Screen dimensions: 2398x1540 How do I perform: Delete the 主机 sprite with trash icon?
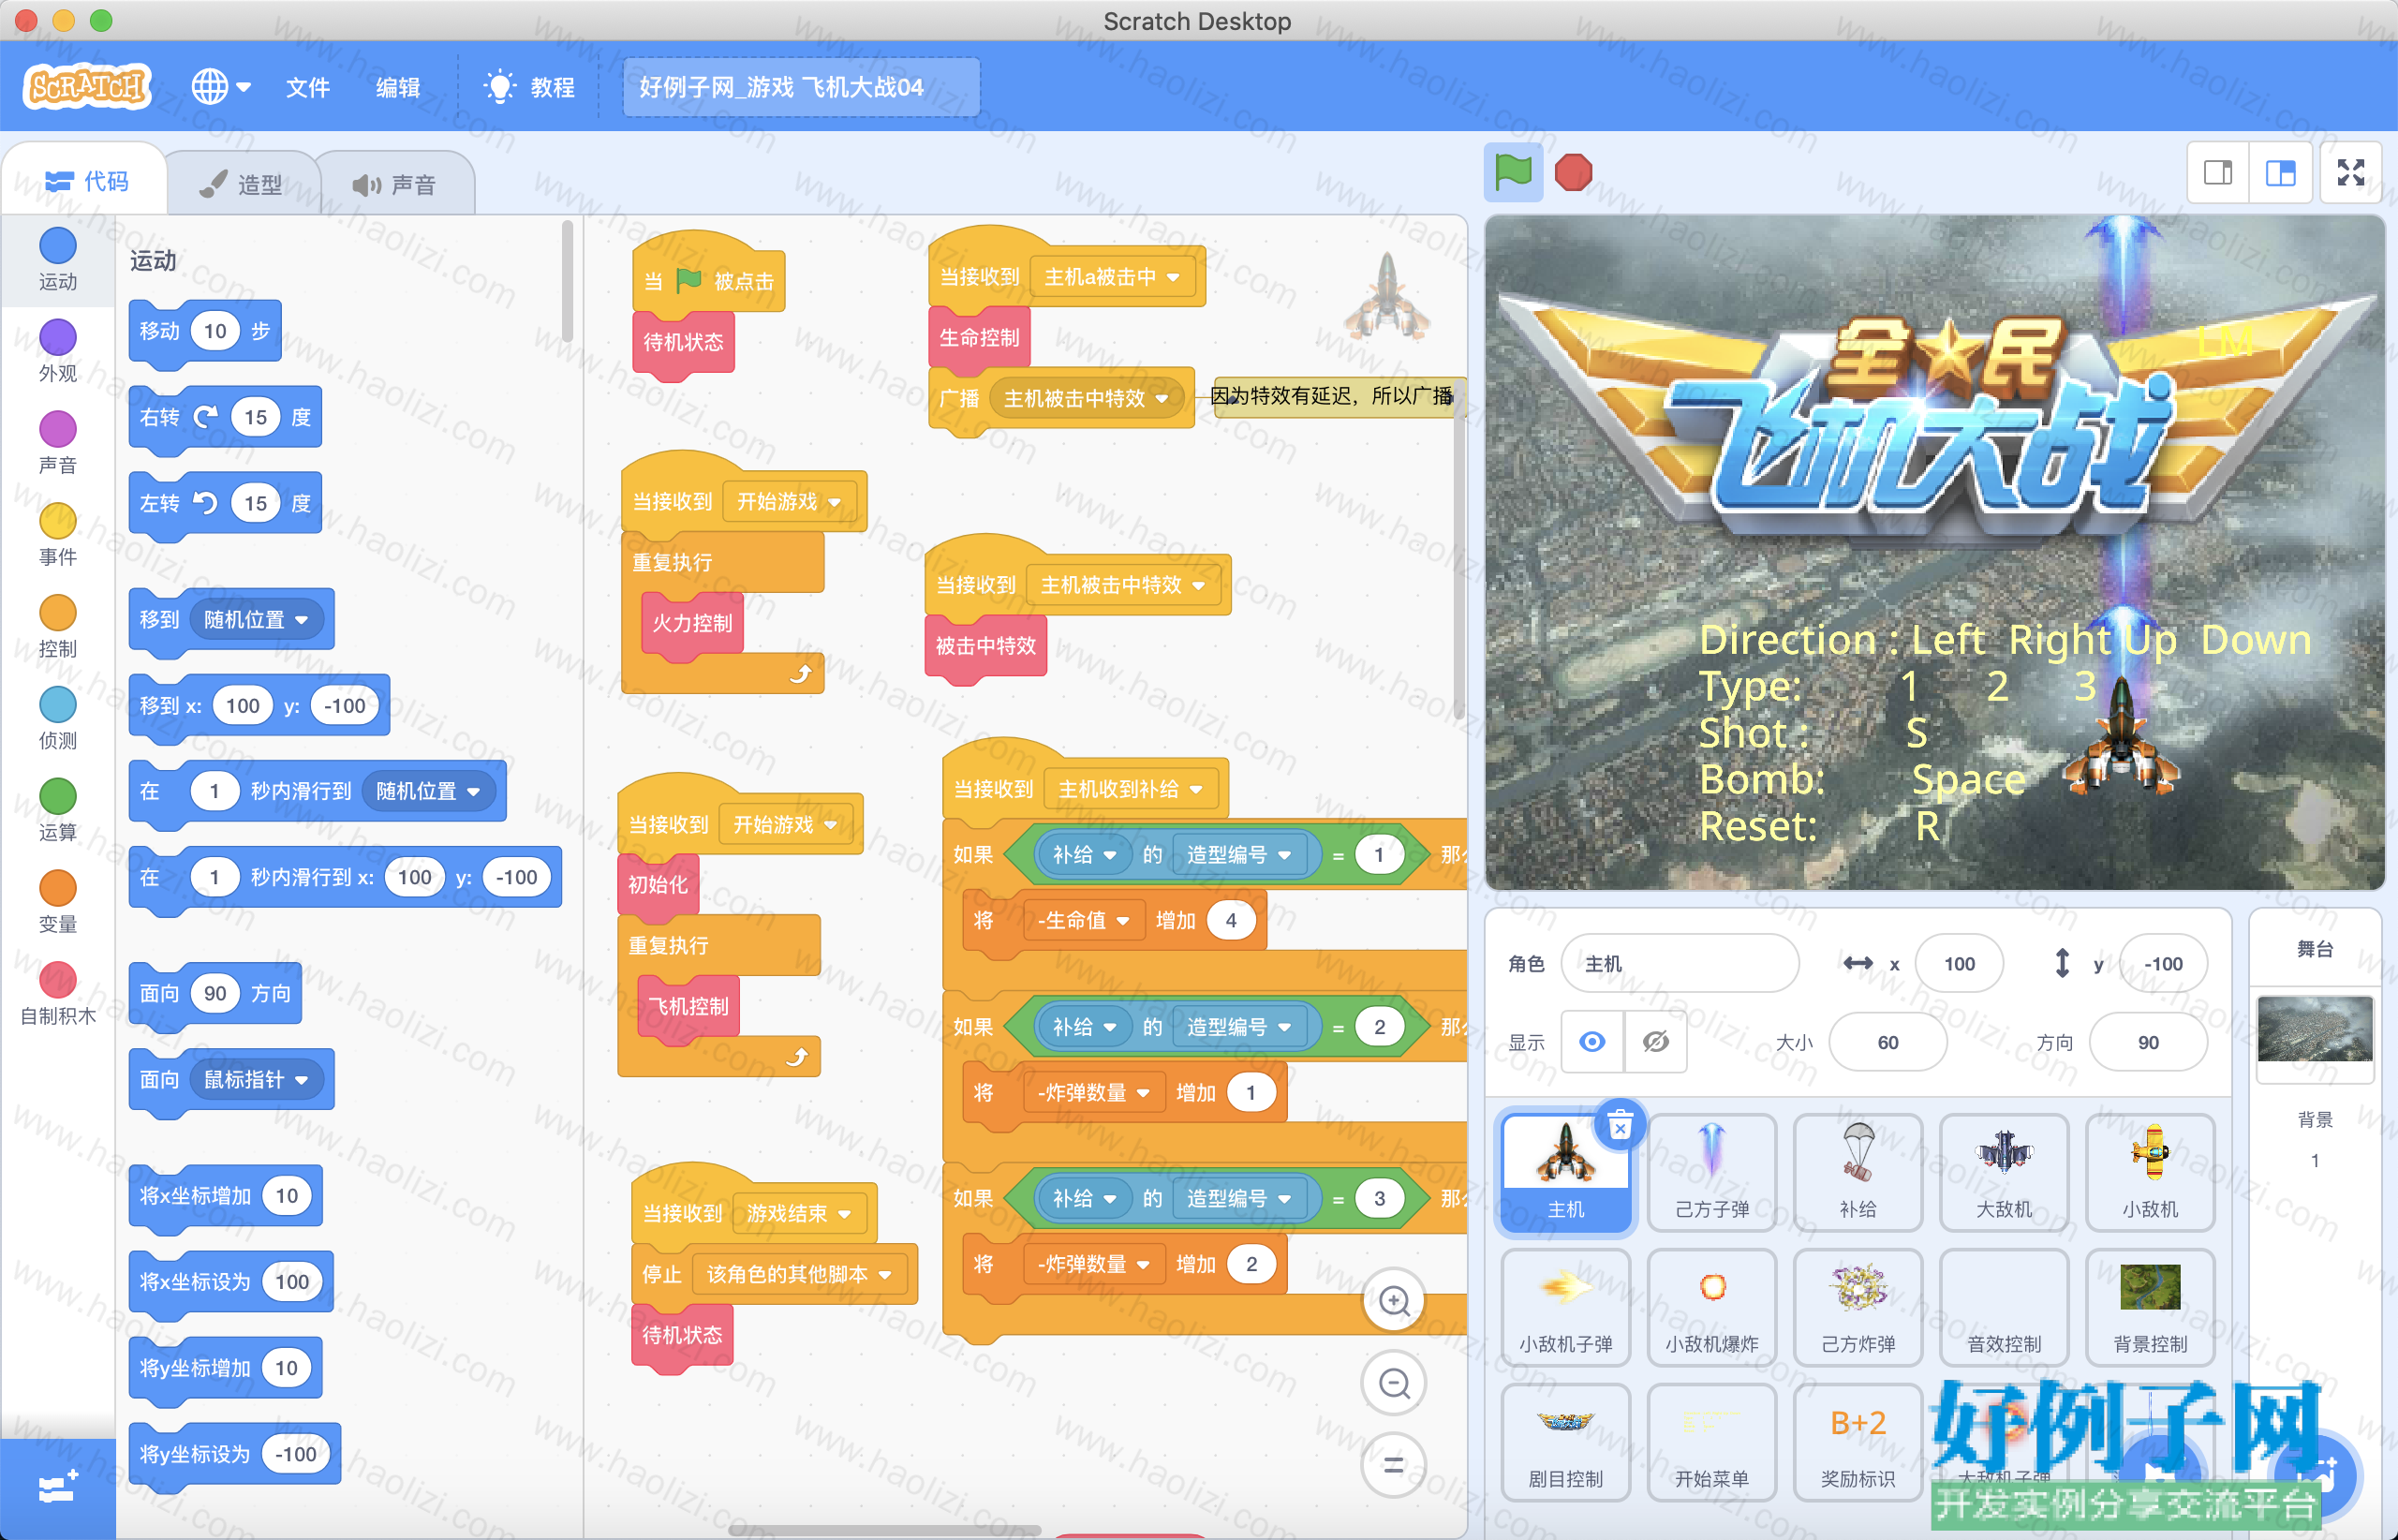tap(1620, 1126)
